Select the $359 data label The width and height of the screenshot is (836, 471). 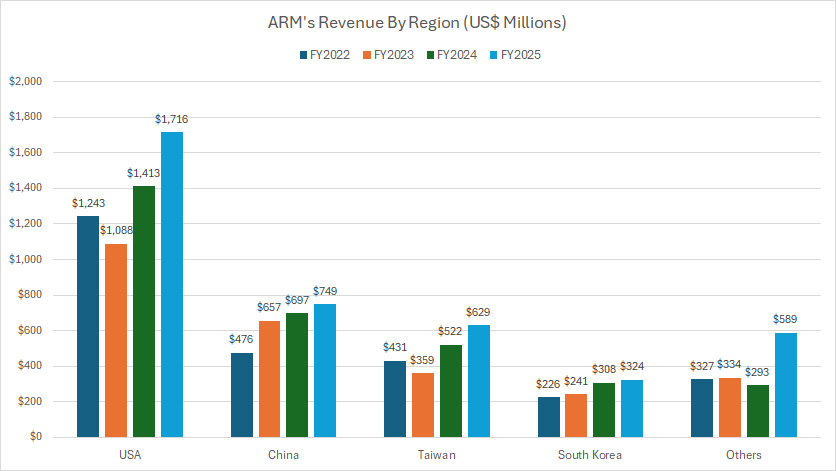[422, 360]
